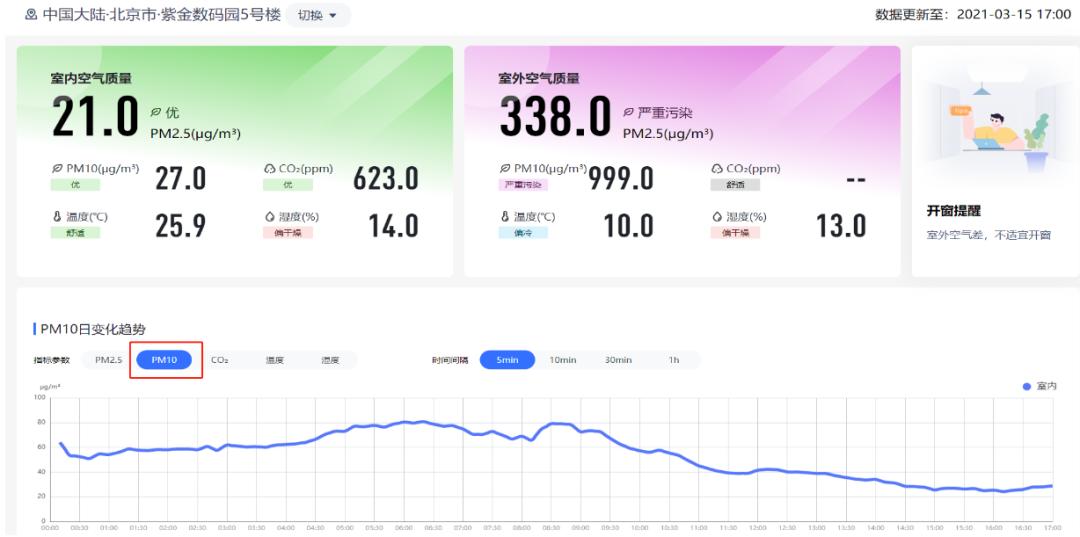Click indoor 湿度 droplet icon
Screen dimensions: 1080x537
pyautogui.click(x=270, y=216)
